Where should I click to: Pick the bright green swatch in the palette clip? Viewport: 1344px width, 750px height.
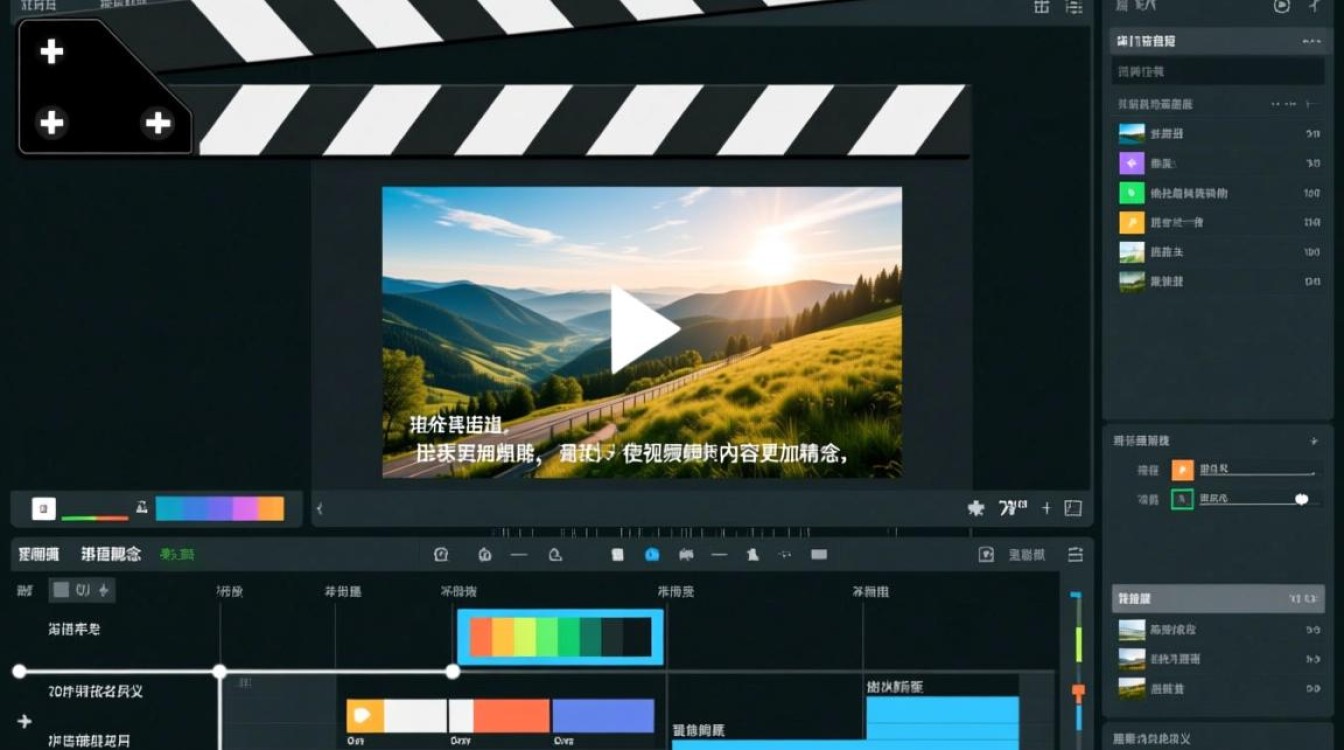(x=547, y=637)
